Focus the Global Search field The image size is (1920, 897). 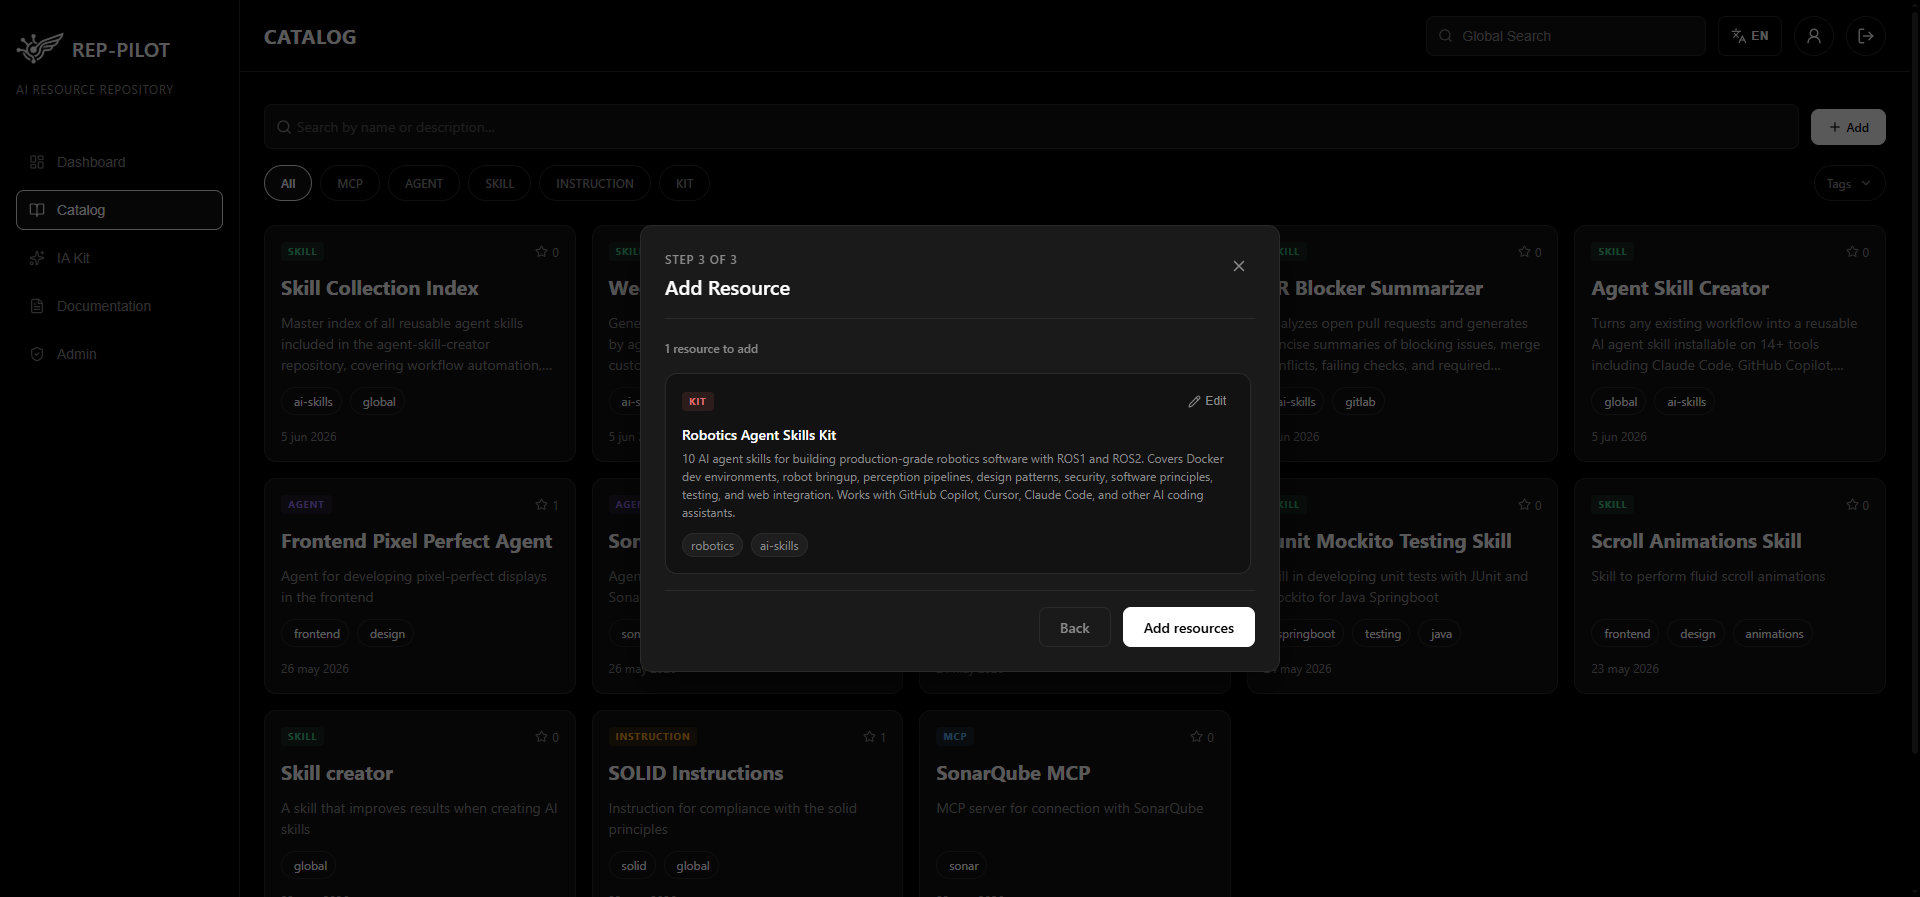[1566, 36]
